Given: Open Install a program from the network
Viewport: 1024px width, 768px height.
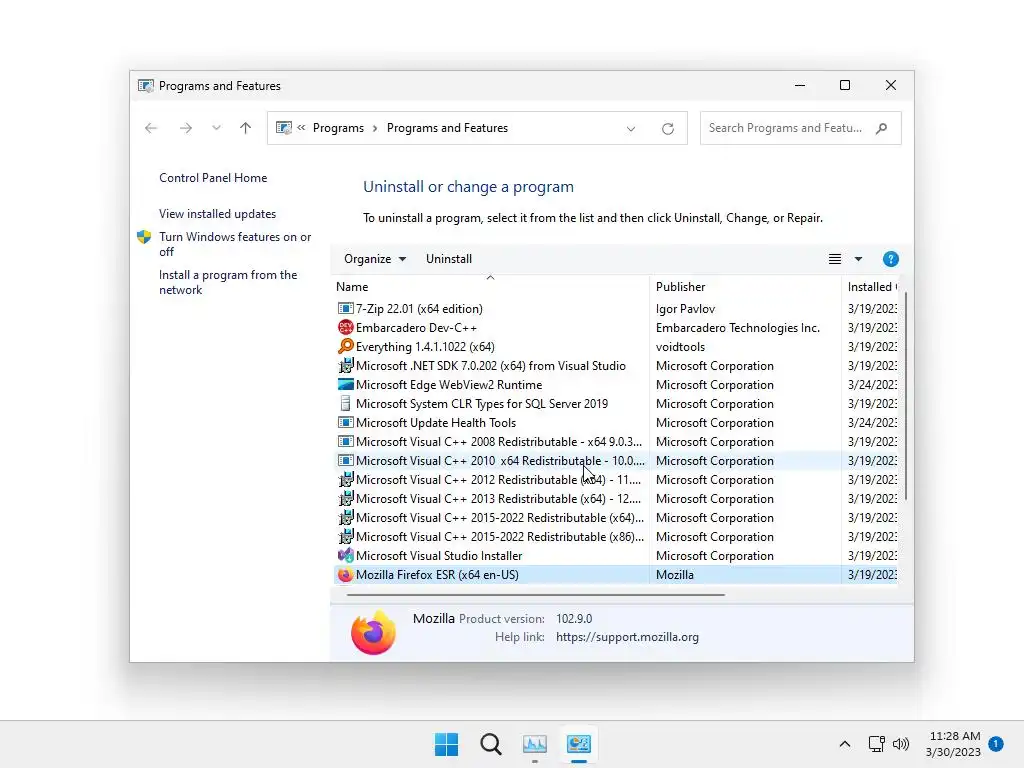Looking at the screenshot, I should click(x=227, y=282).
